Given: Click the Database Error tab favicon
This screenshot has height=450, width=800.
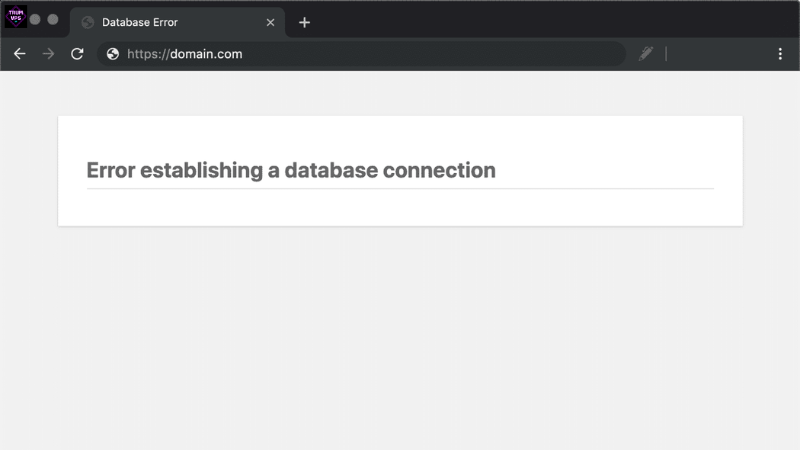Looking at the screenshot, I should [x=88, y=22].
